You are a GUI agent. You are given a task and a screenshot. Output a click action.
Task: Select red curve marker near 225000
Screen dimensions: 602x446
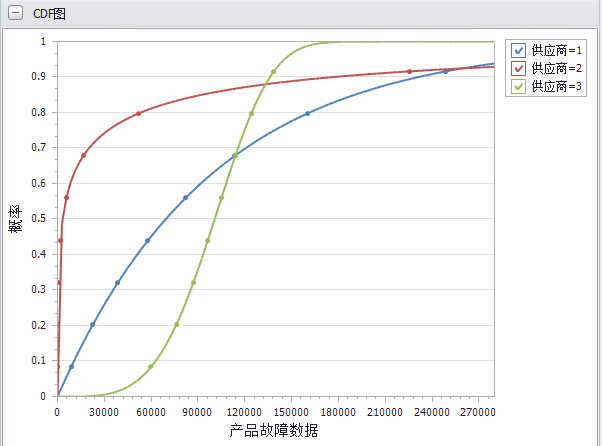pyautogui.click(x=410, y=71)
